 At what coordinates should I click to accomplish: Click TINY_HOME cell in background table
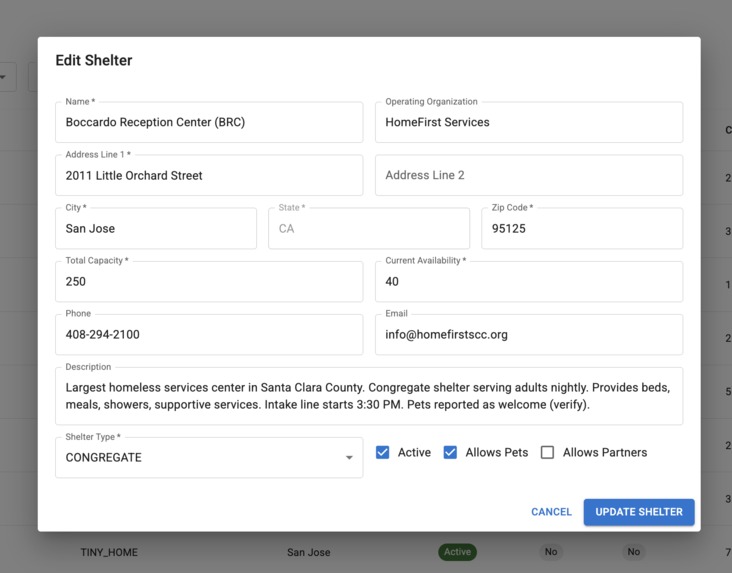point(109,552)
